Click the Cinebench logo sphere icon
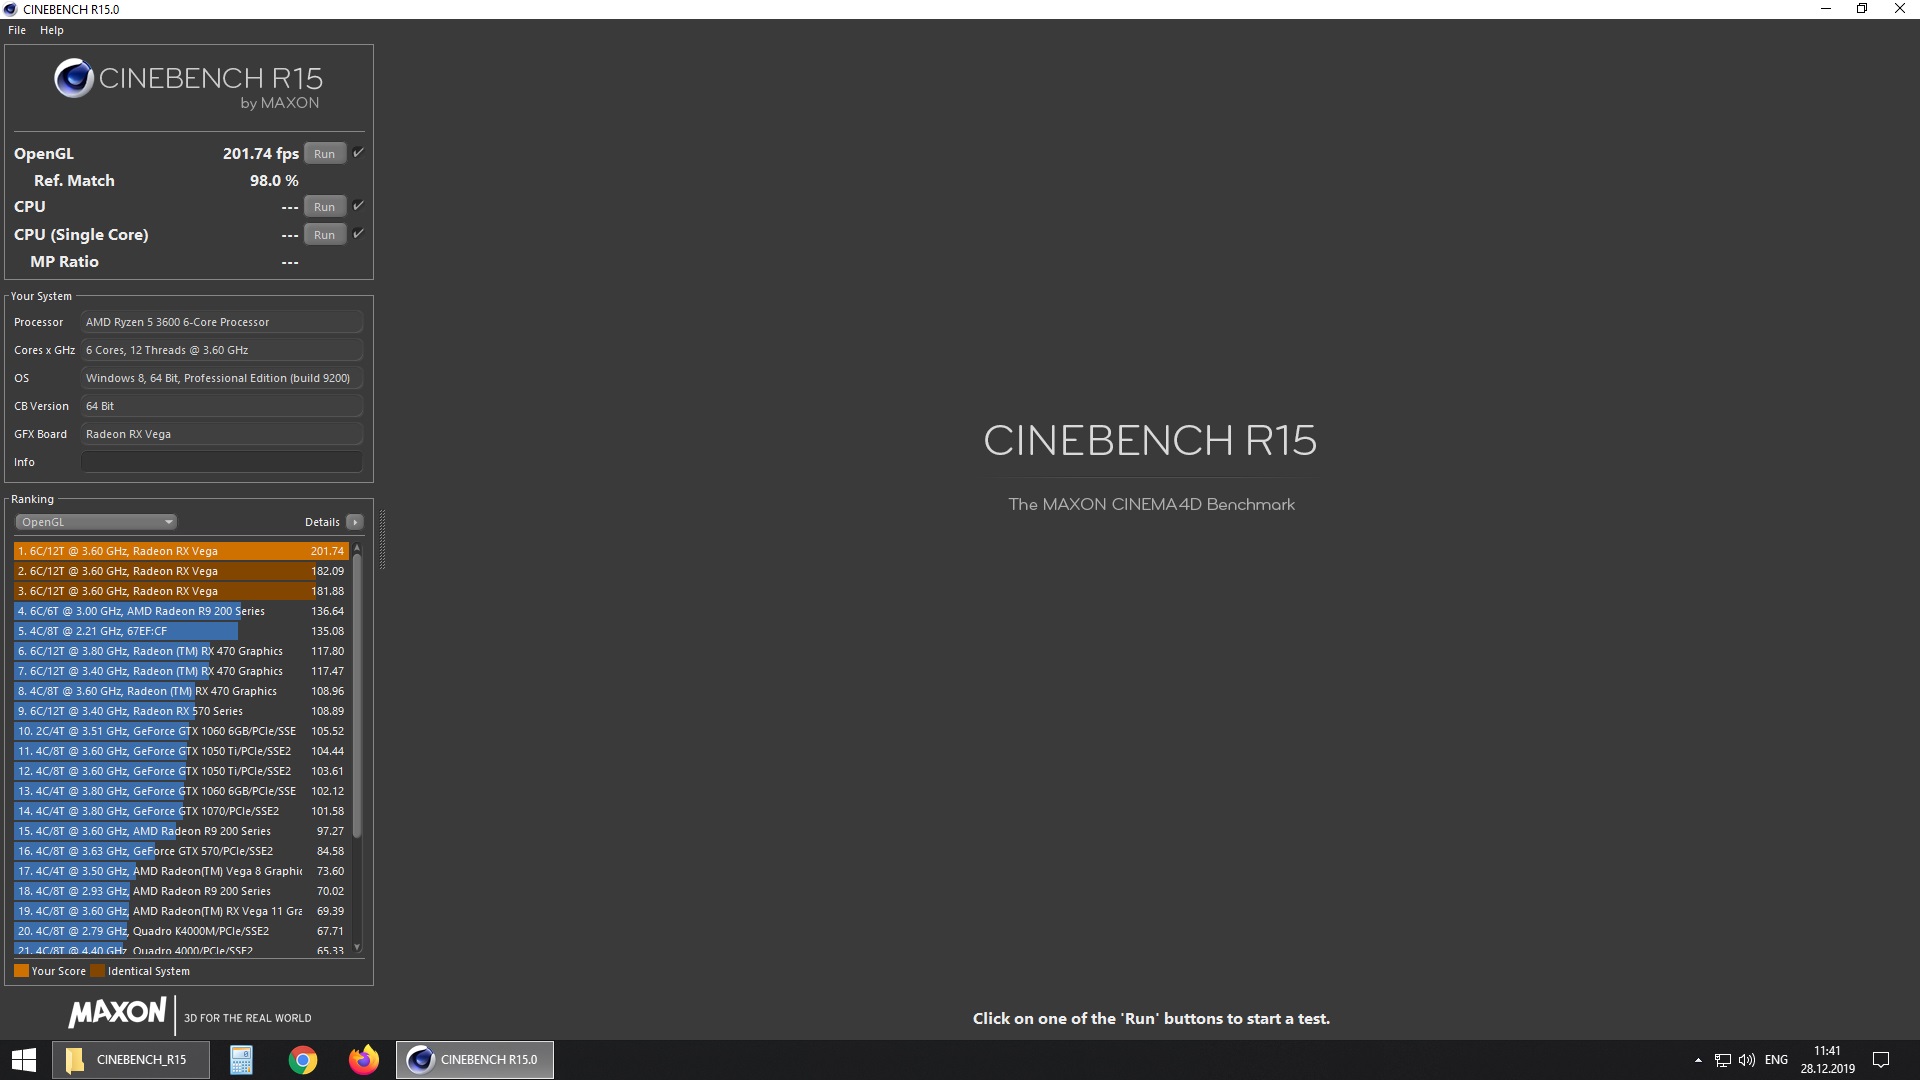 (73, 79)
